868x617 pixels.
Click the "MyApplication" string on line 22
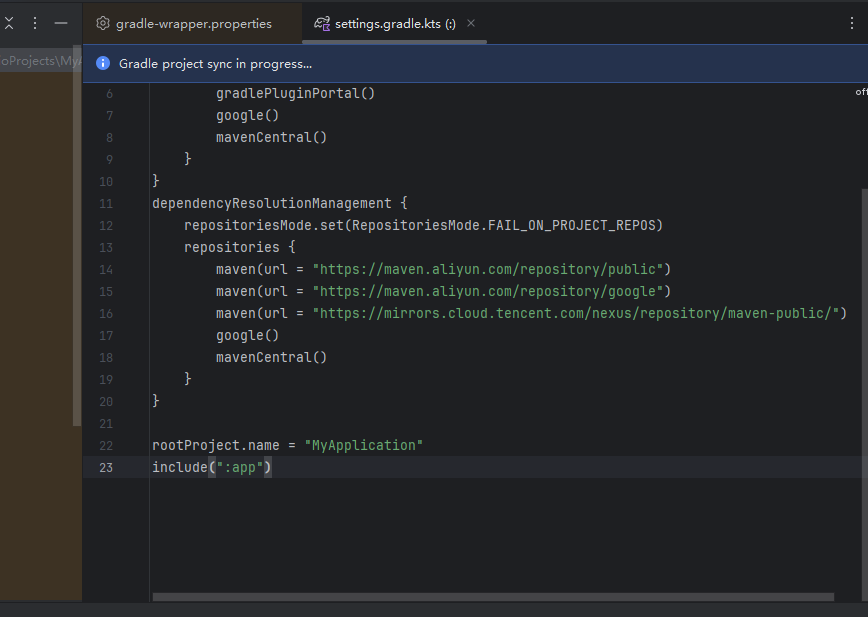364,445
